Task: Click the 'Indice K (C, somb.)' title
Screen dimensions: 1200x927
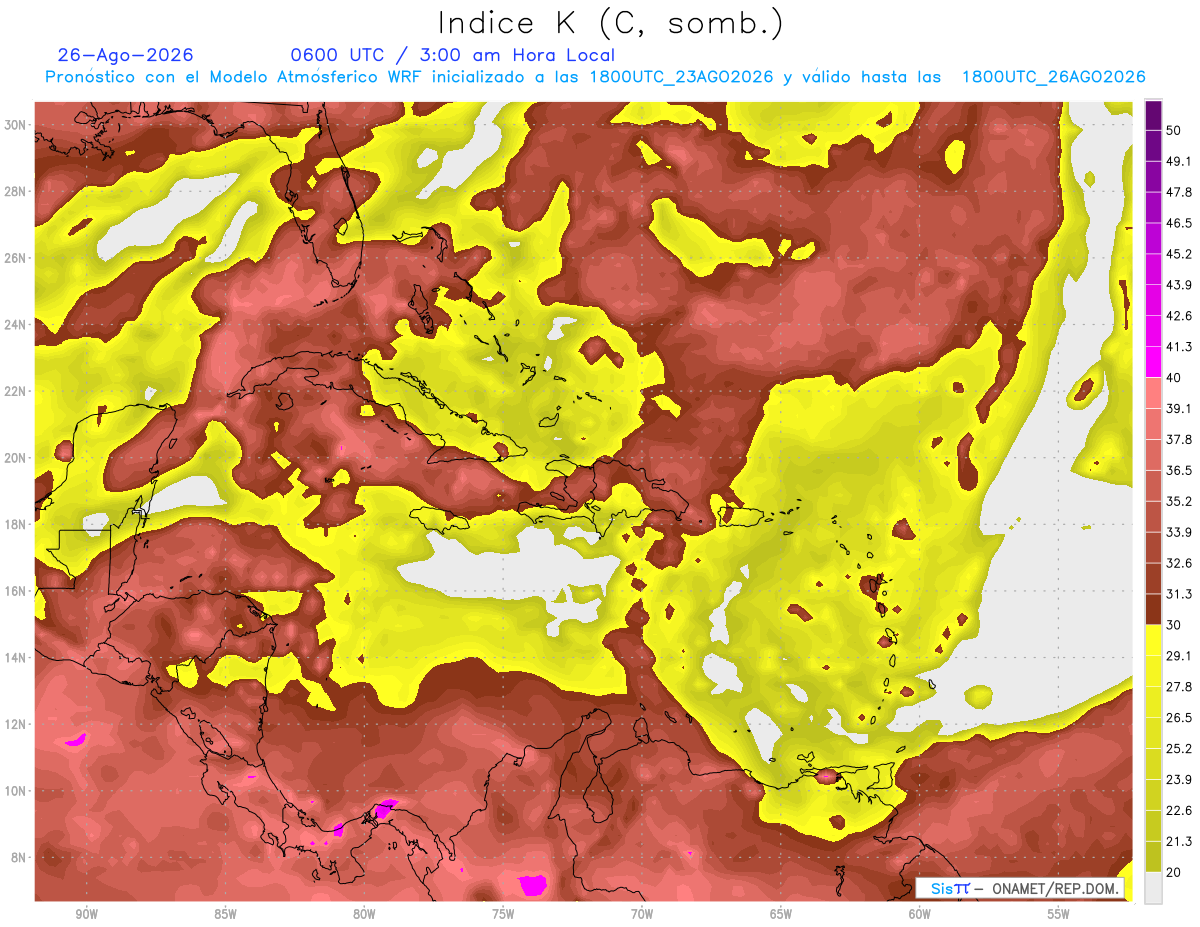Action: coord(610,24)
